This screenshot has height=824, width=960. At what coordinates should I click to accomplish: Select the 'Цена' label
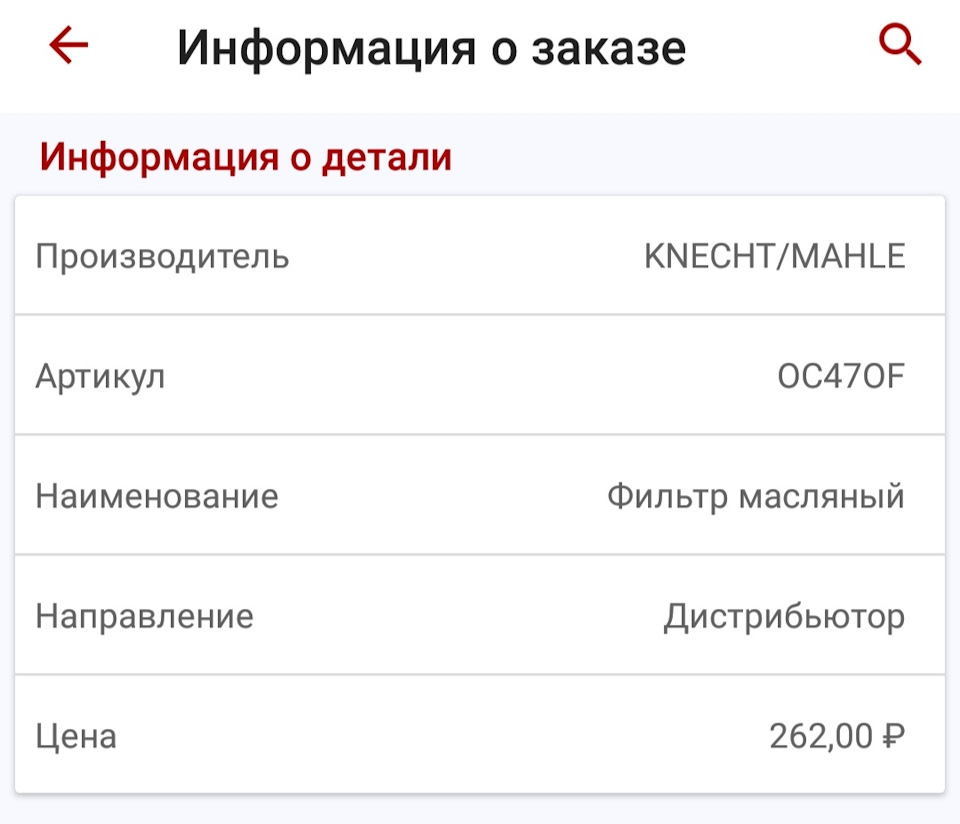click(76, 737)
